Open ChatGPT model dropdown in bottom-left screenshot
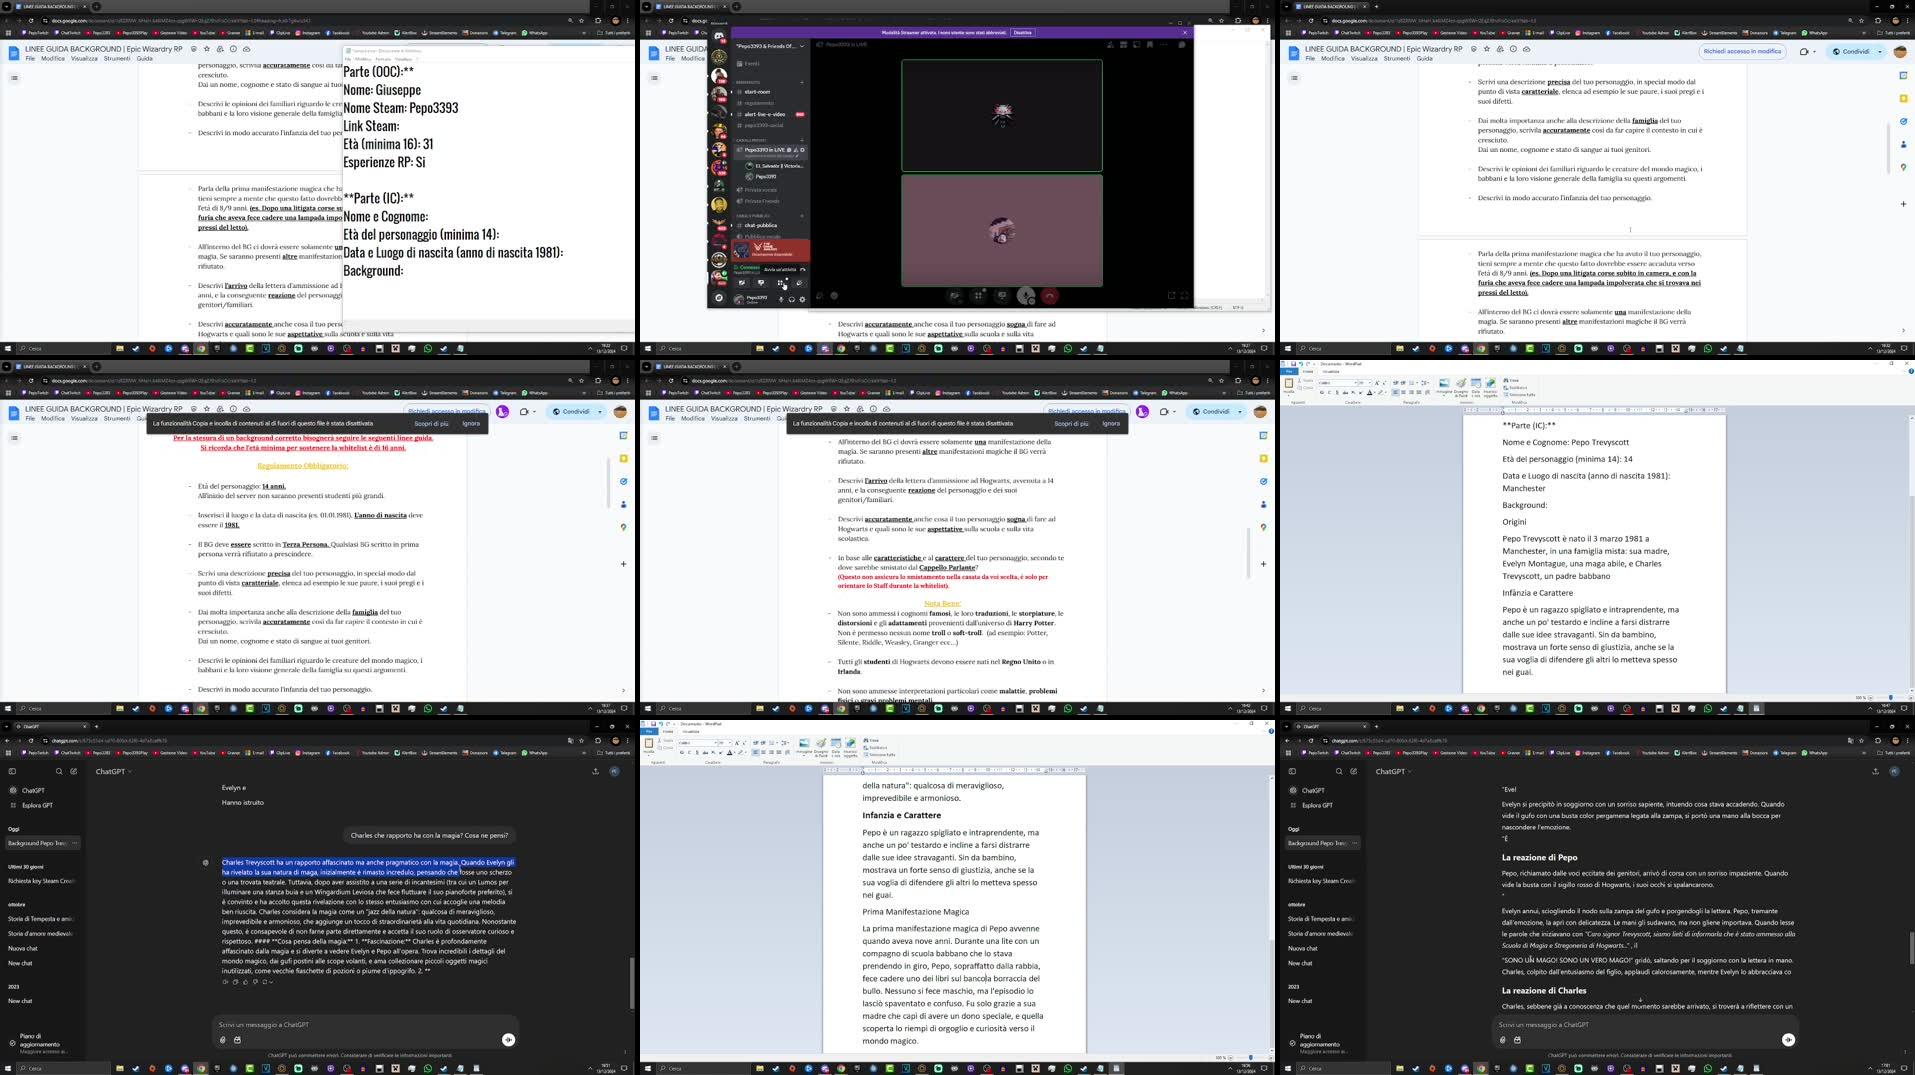Viewport: 1915px width, 1075px height. coord(113,771)
